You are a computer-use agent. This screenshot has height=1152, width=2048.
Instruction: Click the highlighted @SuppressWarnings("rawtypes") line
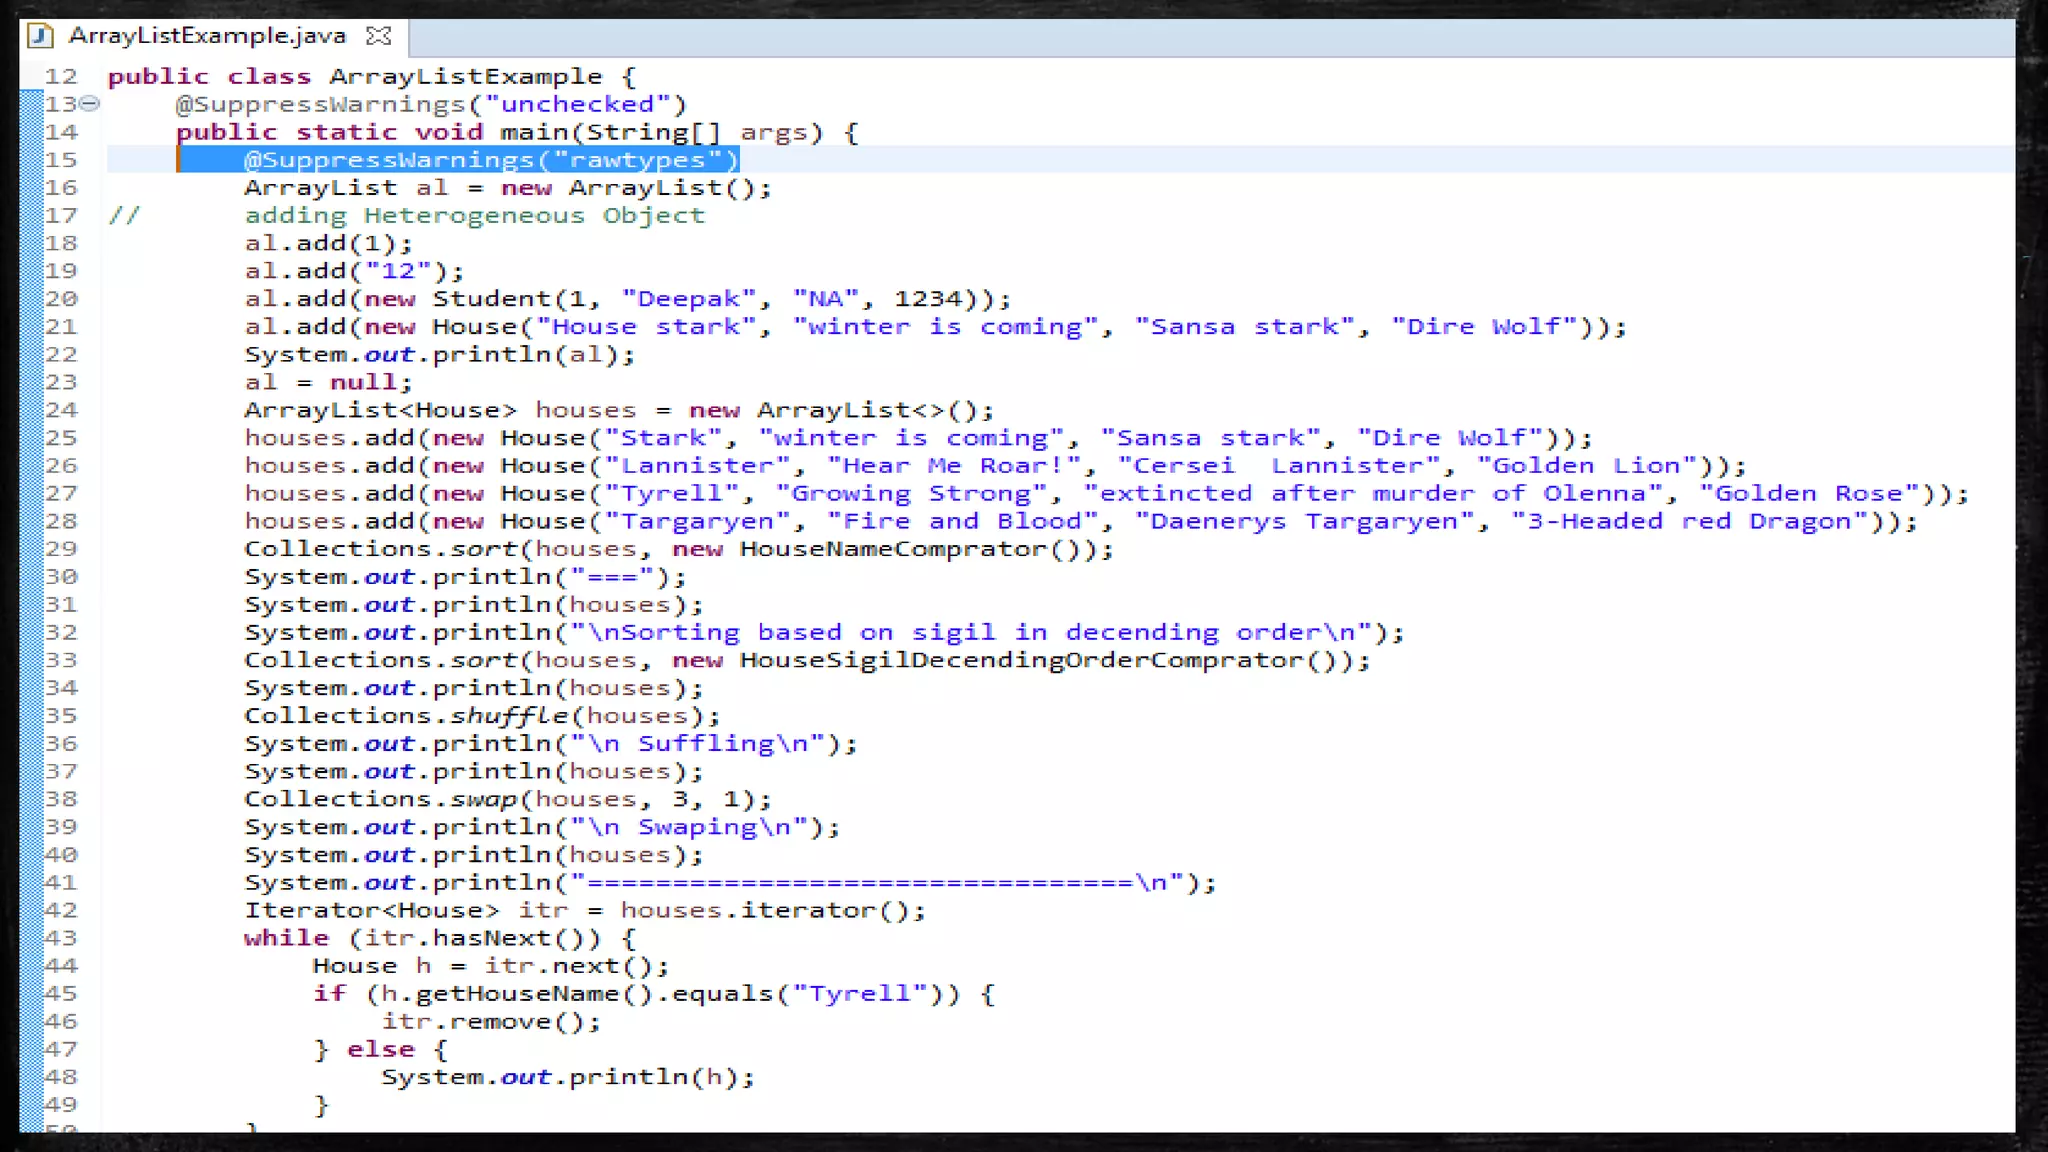pos(490,160)
